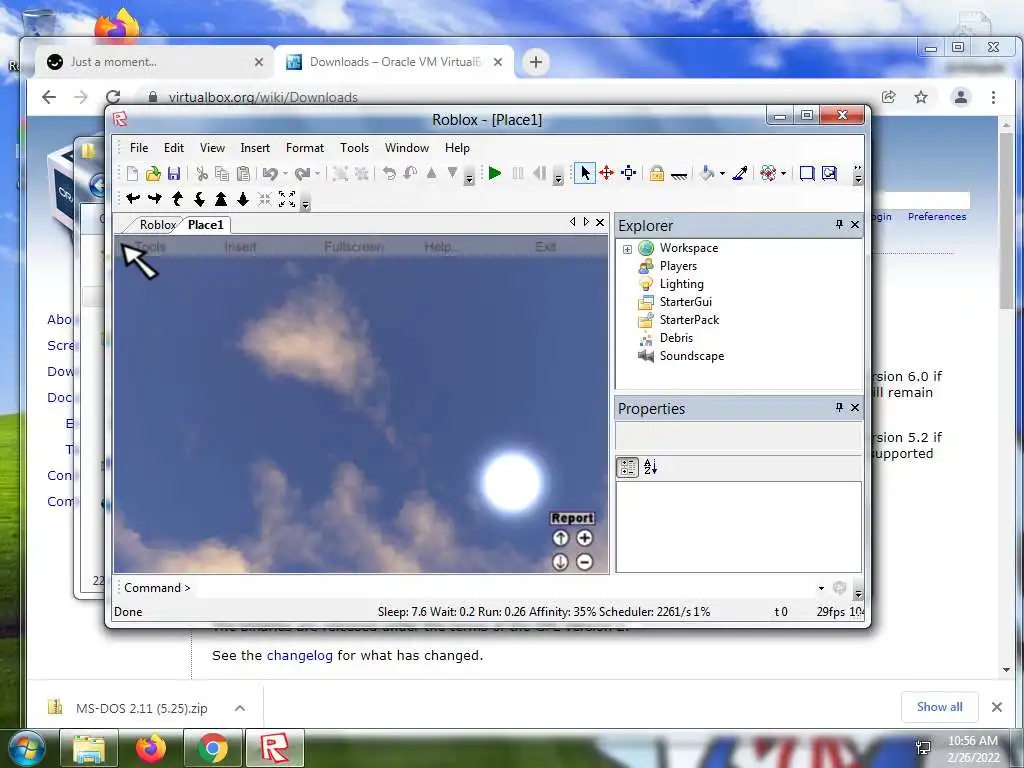Select Lighting in the Explorer tree
The width and height of the screenshot is (1024, 768).
[681, 284]
